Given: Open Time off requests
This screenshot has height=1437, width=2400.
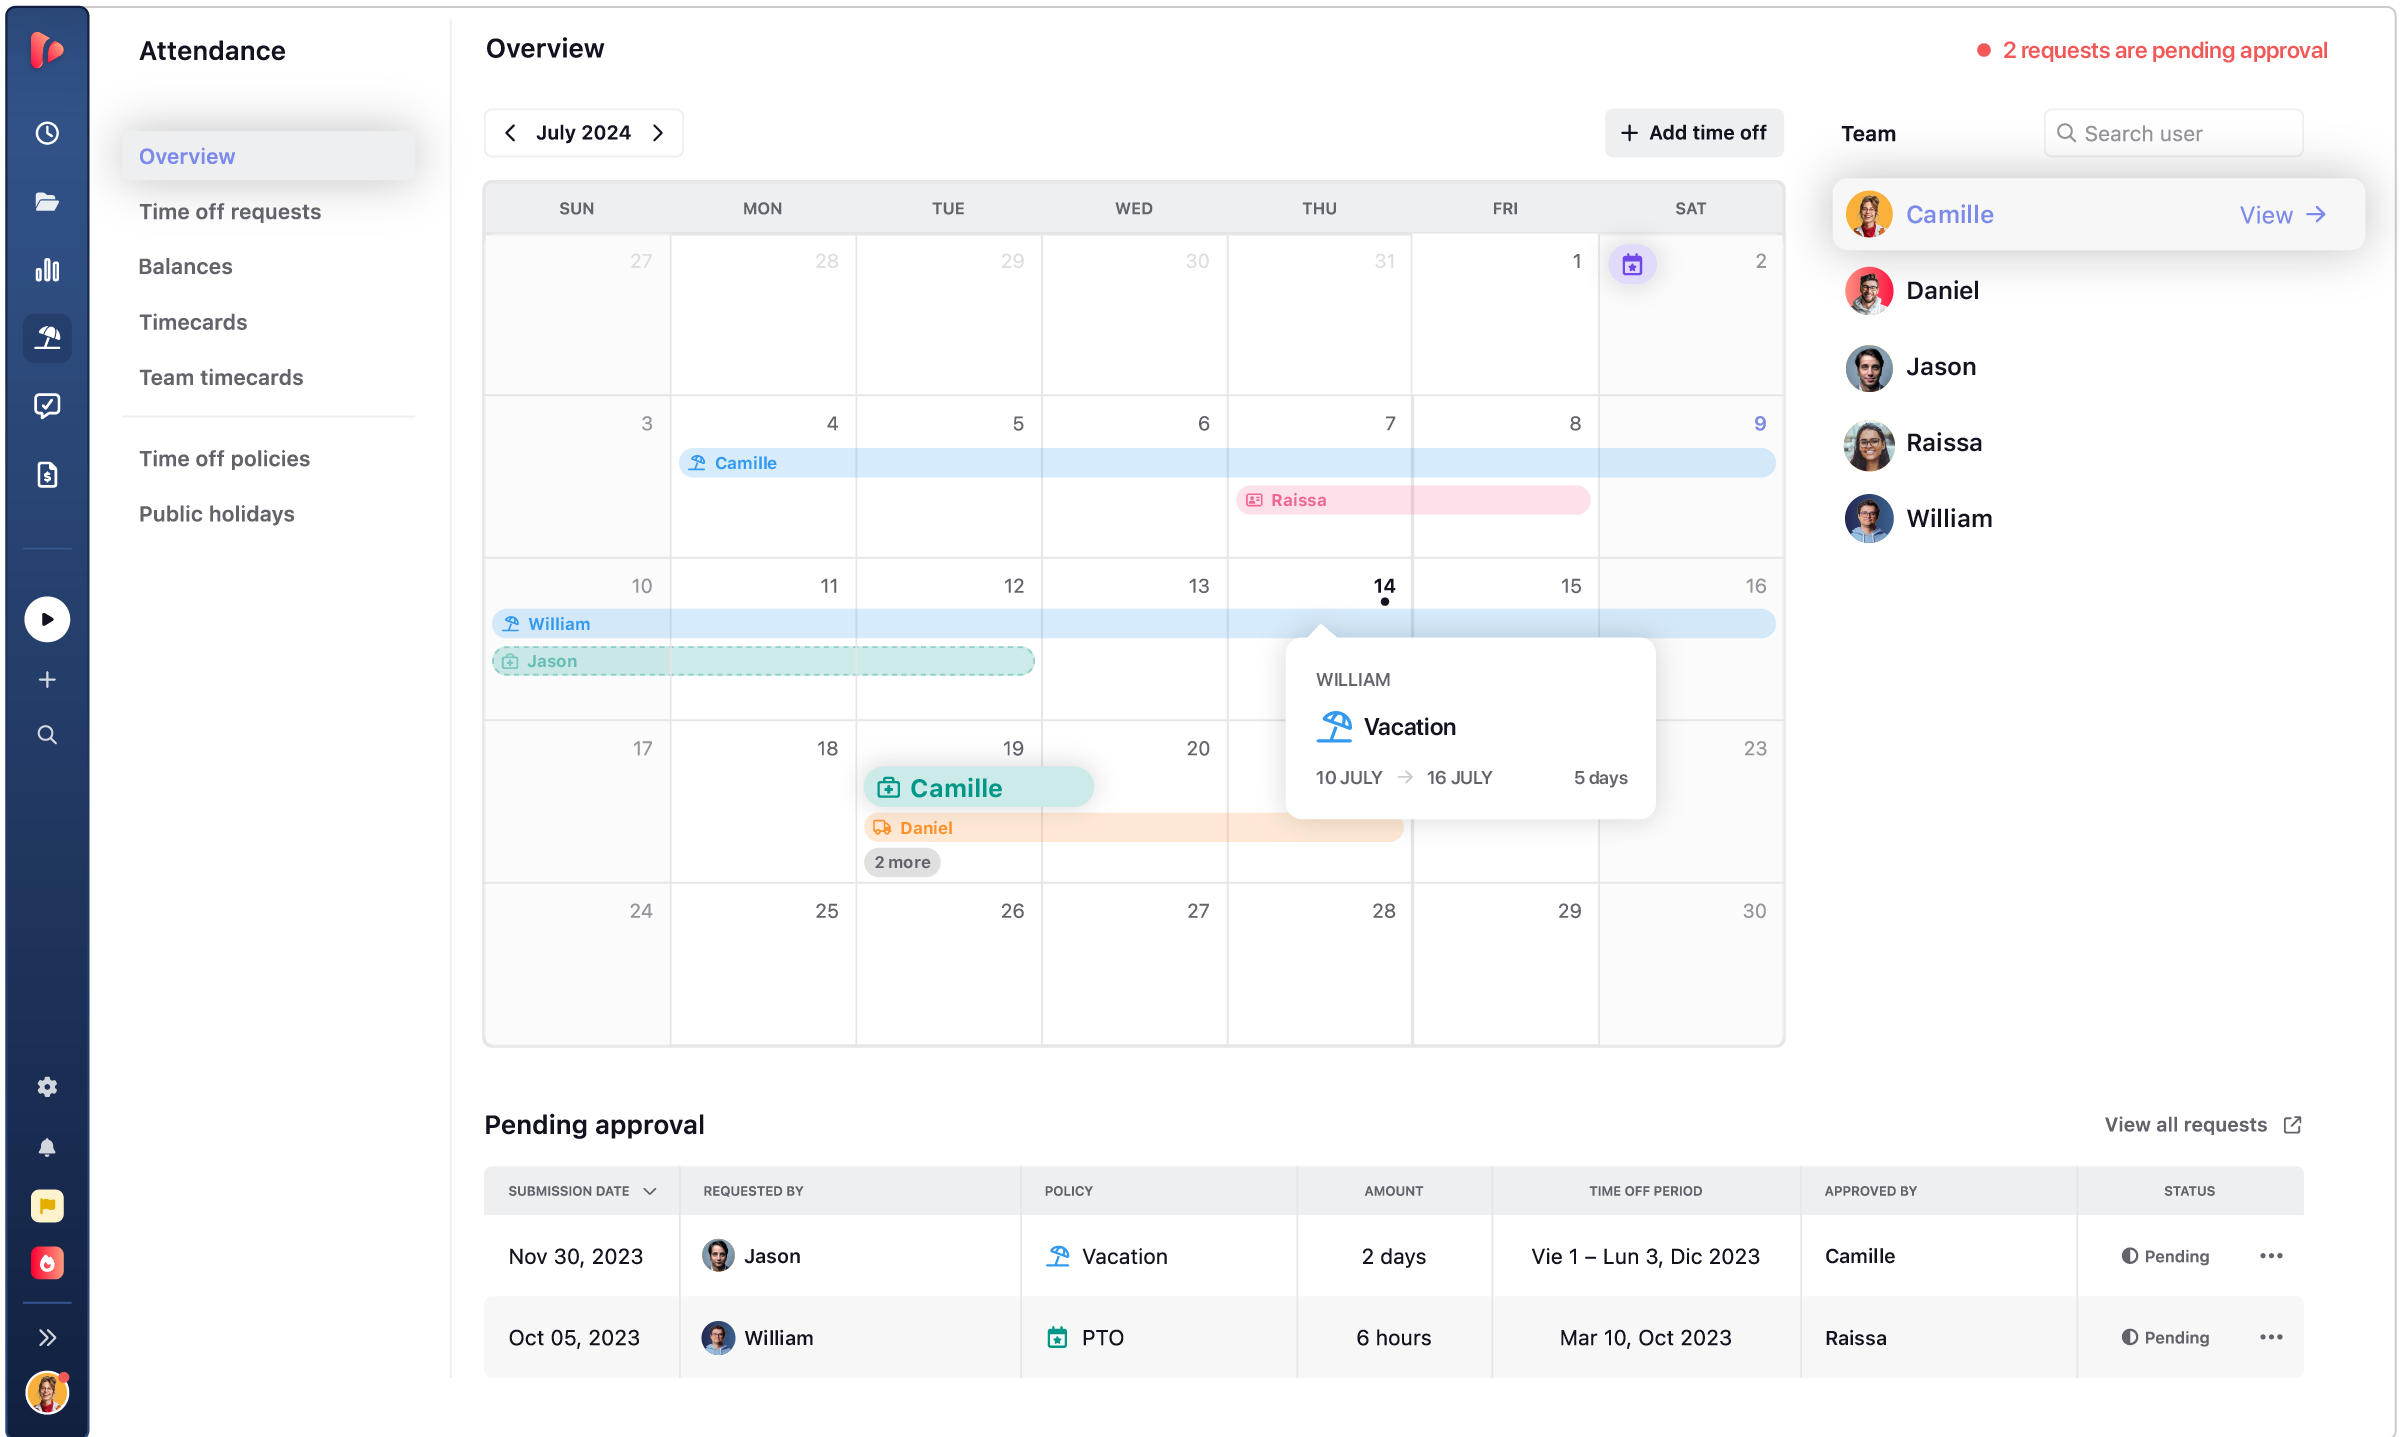Looking at the screenshot, I should click(230, 211).
